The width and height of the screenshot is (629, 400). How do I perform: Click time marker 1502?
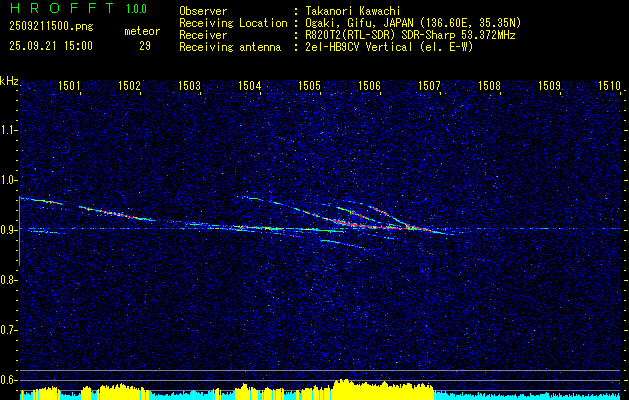pos(129,85)
